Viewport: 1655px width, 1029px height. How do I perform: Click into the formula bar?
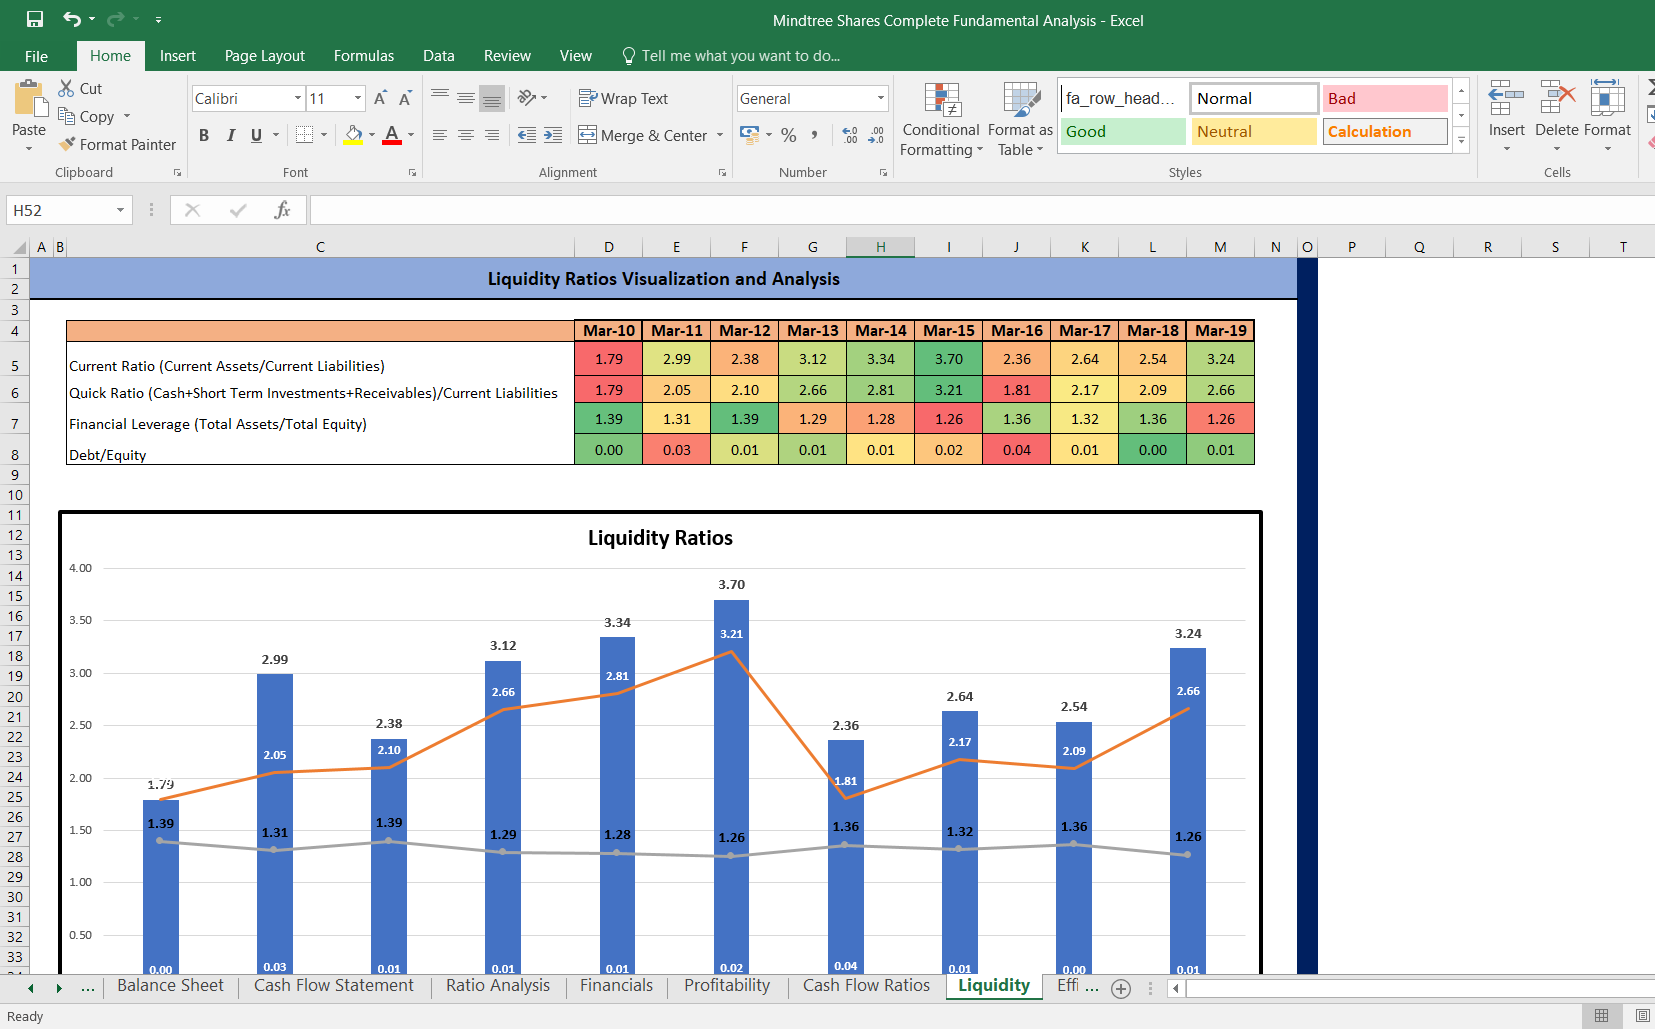pos(980,210)
